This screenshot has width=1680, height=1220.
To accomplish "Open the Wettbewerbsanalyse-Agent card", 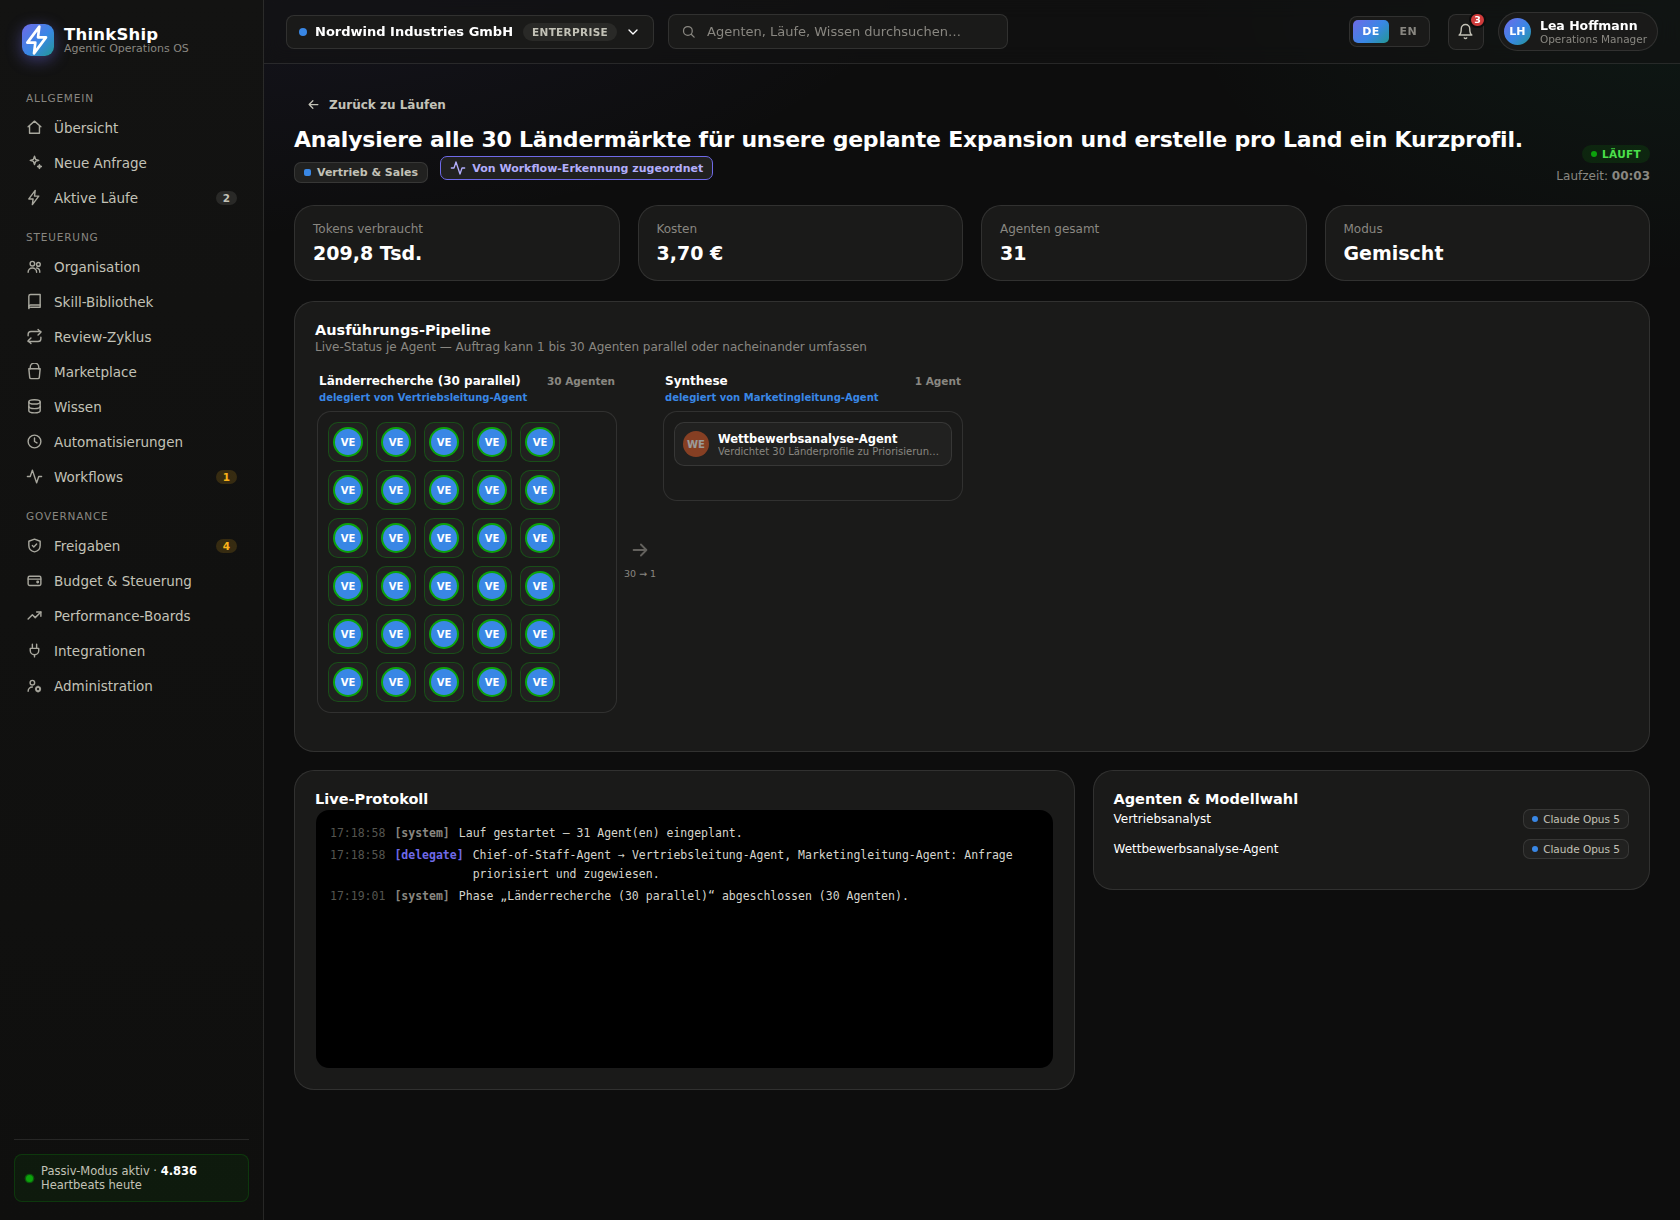I will (813, 444).
